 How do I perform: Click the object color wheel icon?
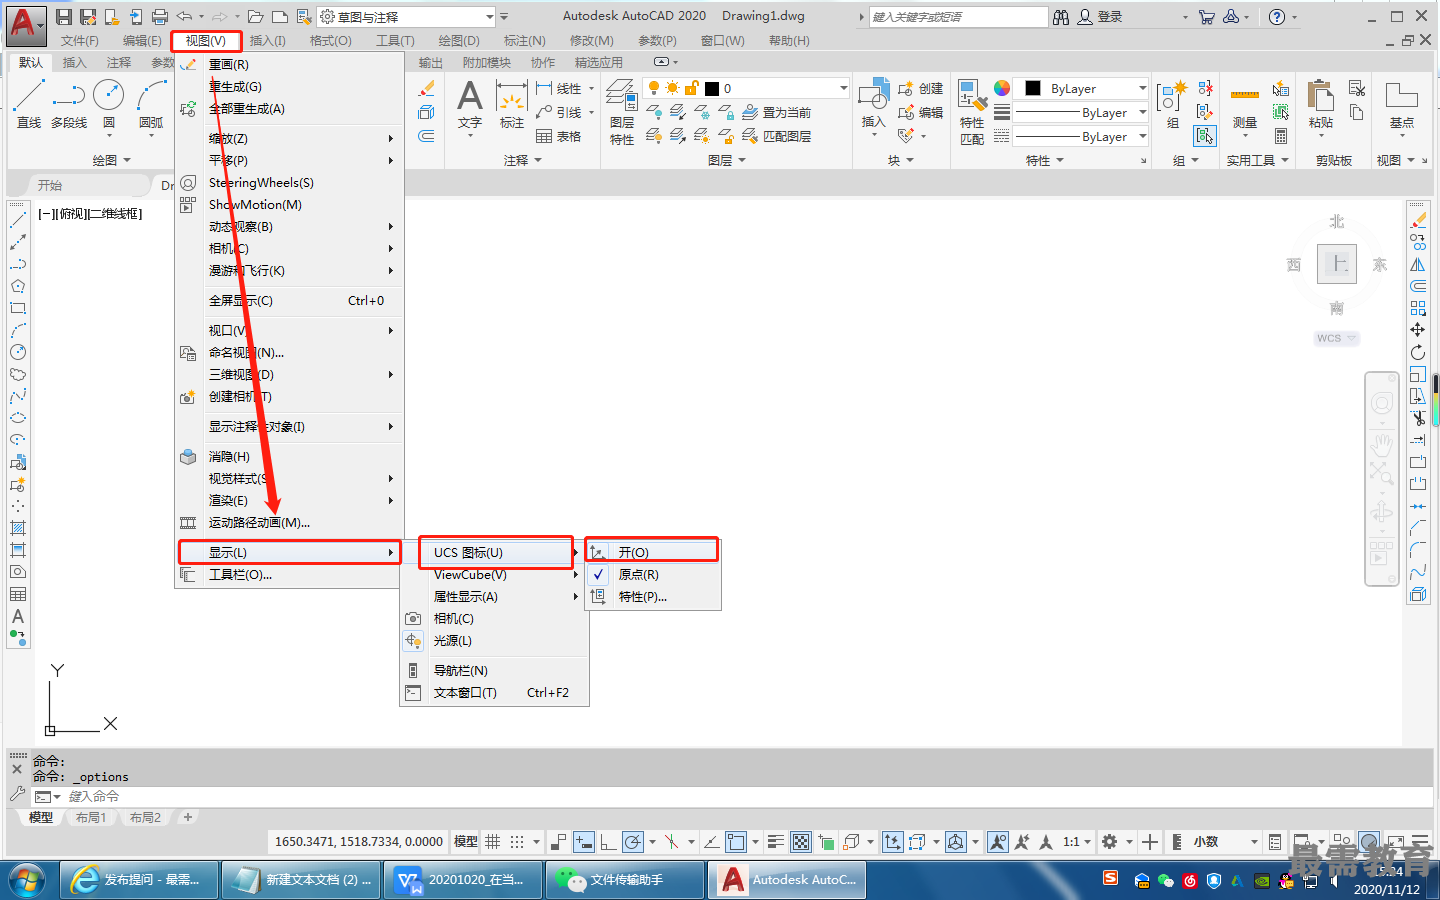[x=1002, y=88]
